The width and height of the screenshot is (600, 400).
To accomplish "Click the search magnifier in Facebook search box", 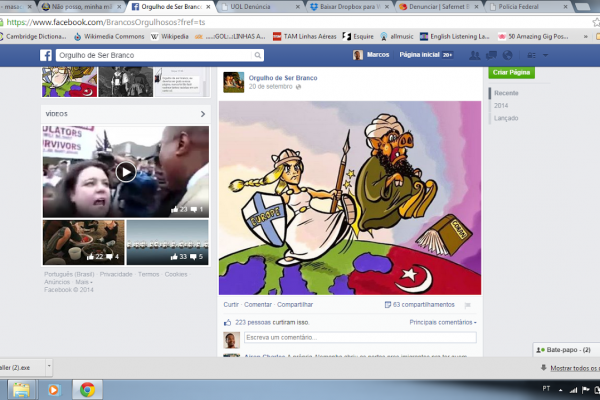I will click(x=258, y=55).
